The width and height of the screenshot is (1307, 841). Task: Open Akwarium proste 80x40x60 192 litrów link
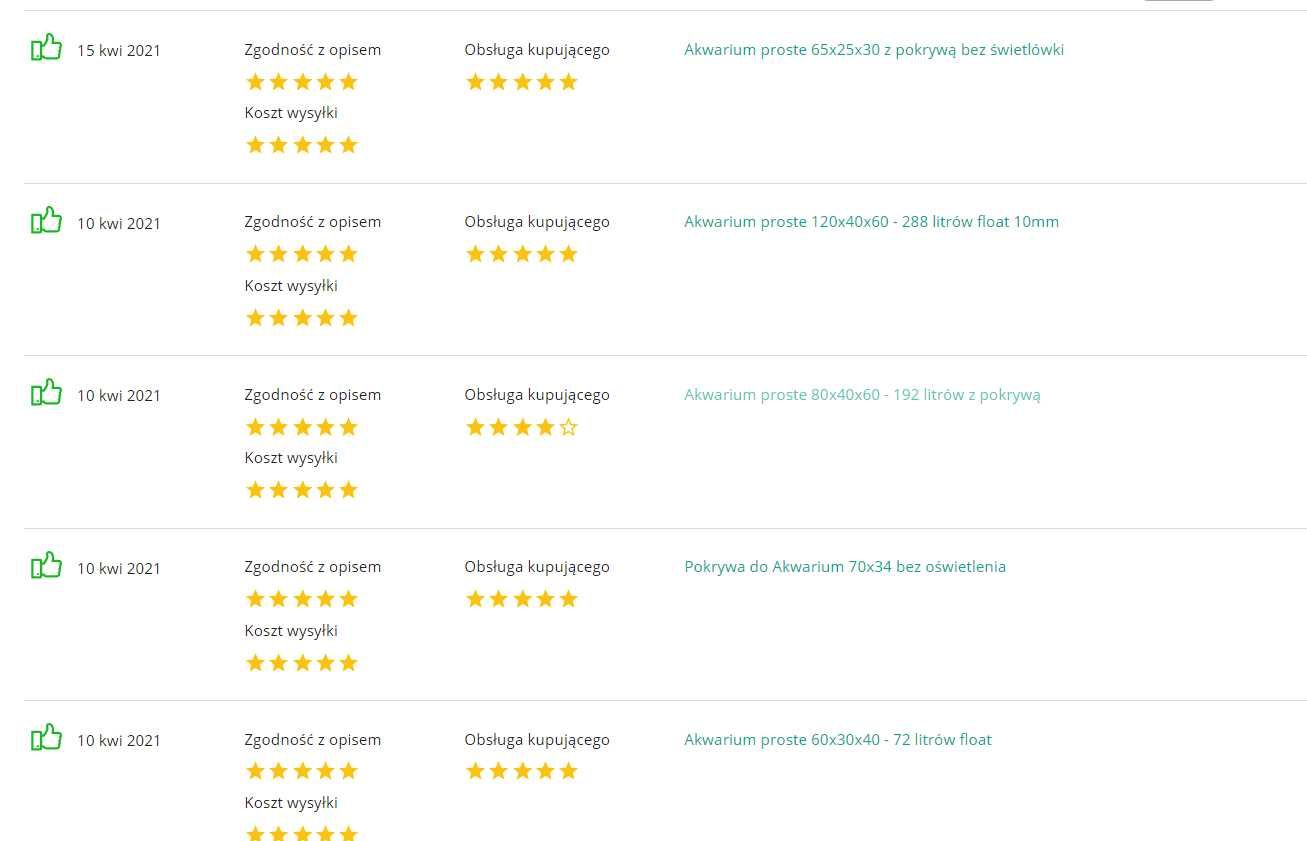coord(862,395)
